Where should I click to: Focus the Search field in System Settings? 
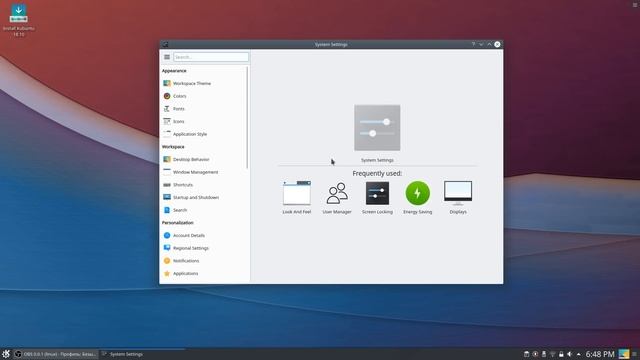211,57
